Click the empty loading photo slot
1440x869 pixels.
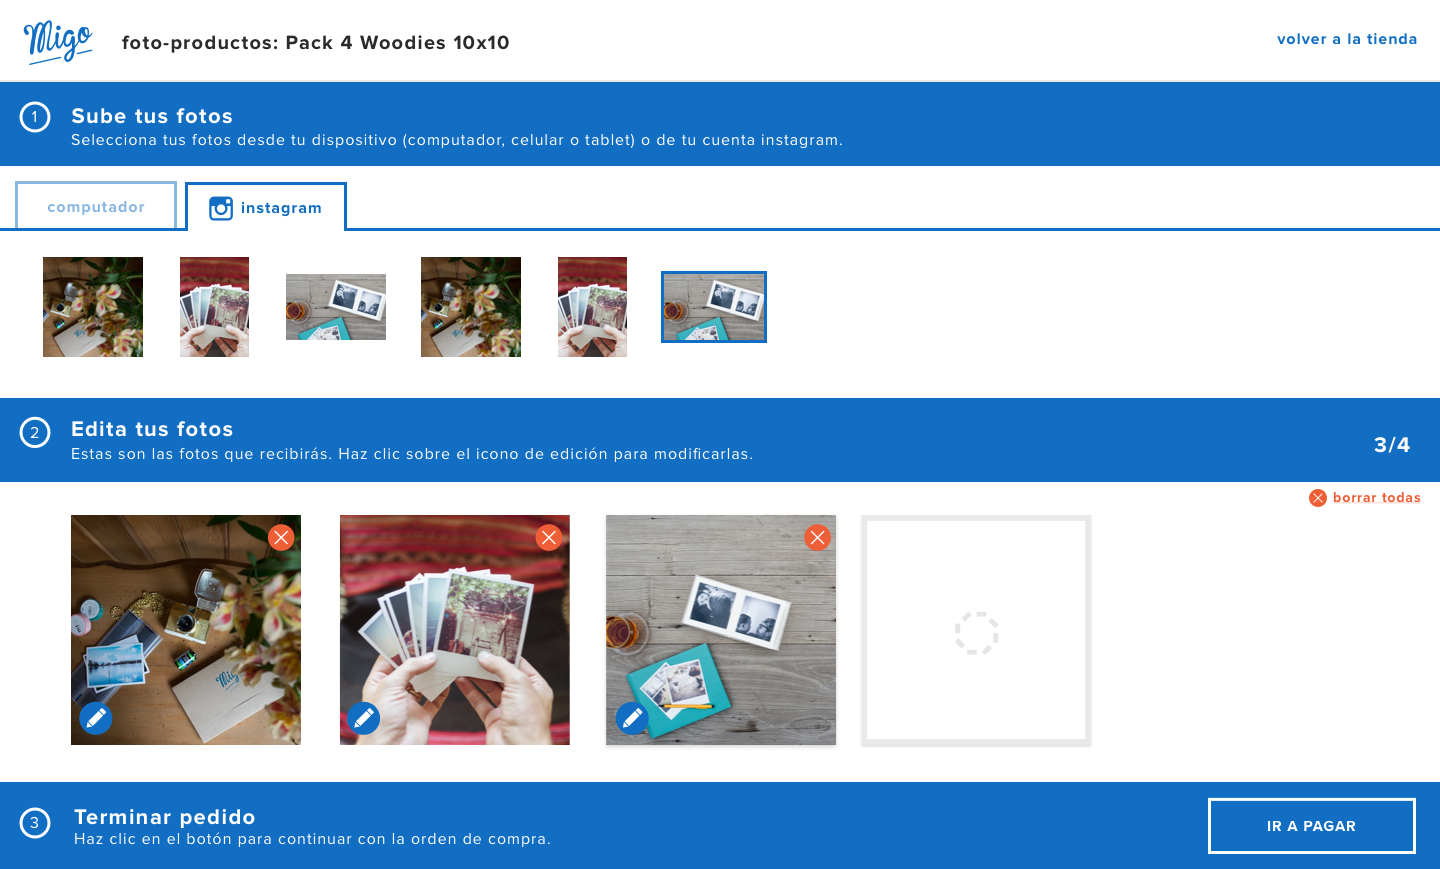coord(976,632)
